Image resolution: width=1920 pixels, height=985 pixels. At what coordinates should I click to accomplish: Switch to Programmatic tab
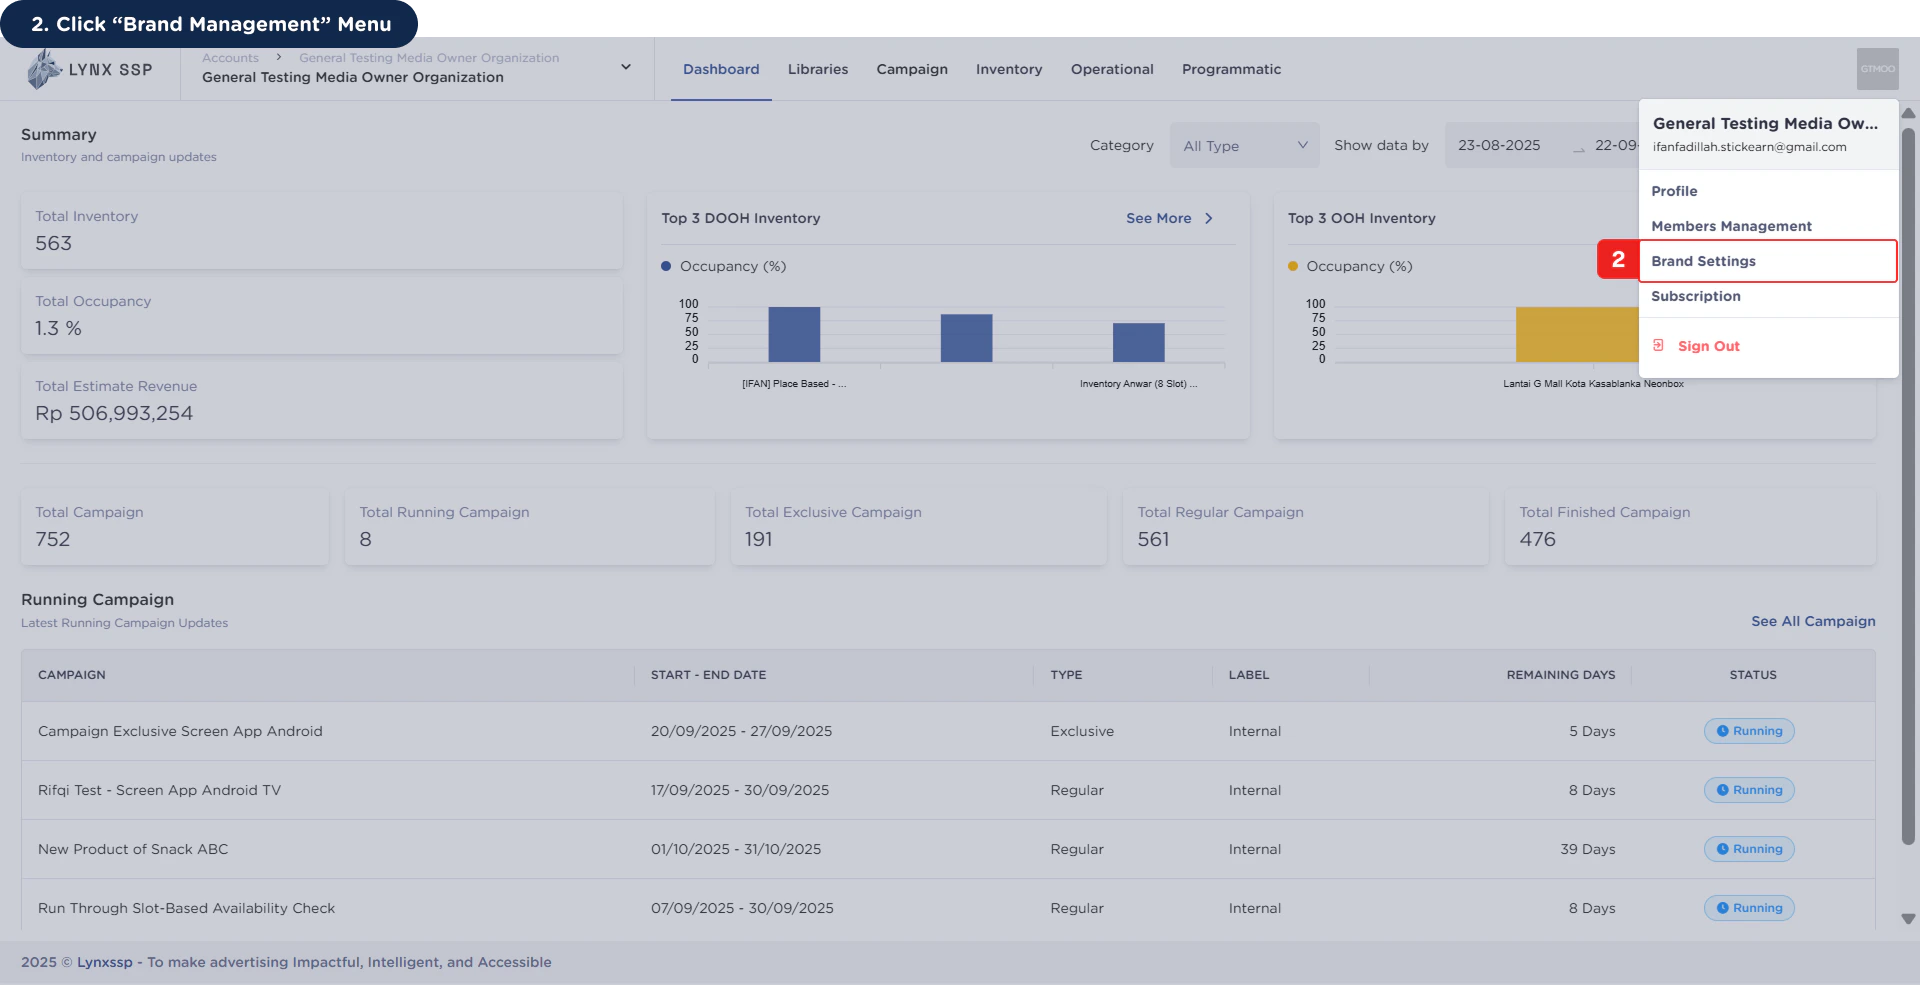coord(1231,69)
